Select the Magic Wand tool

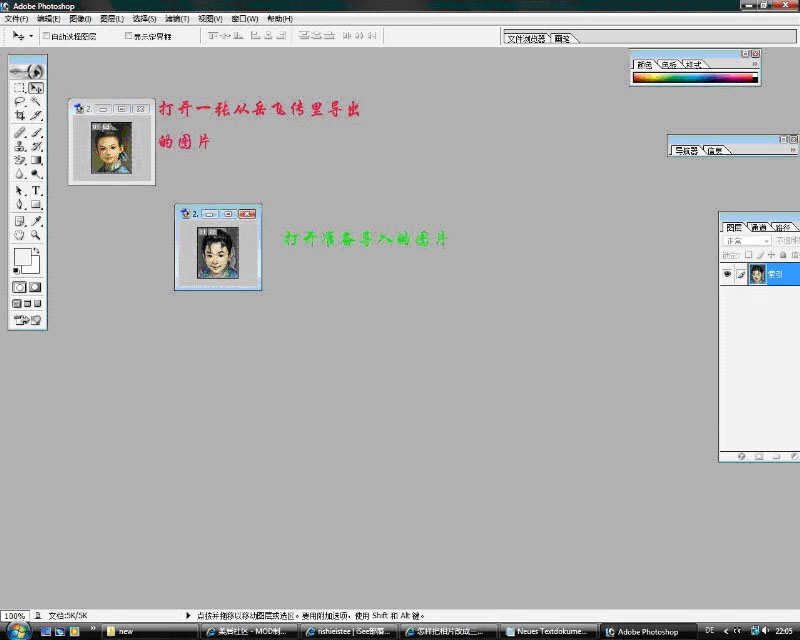[36, 102]
